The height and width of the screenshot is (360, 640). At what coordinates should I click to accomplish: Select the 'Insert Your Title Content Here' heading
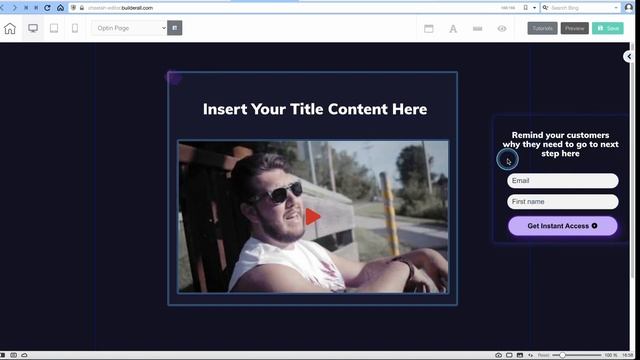point(315,109)
